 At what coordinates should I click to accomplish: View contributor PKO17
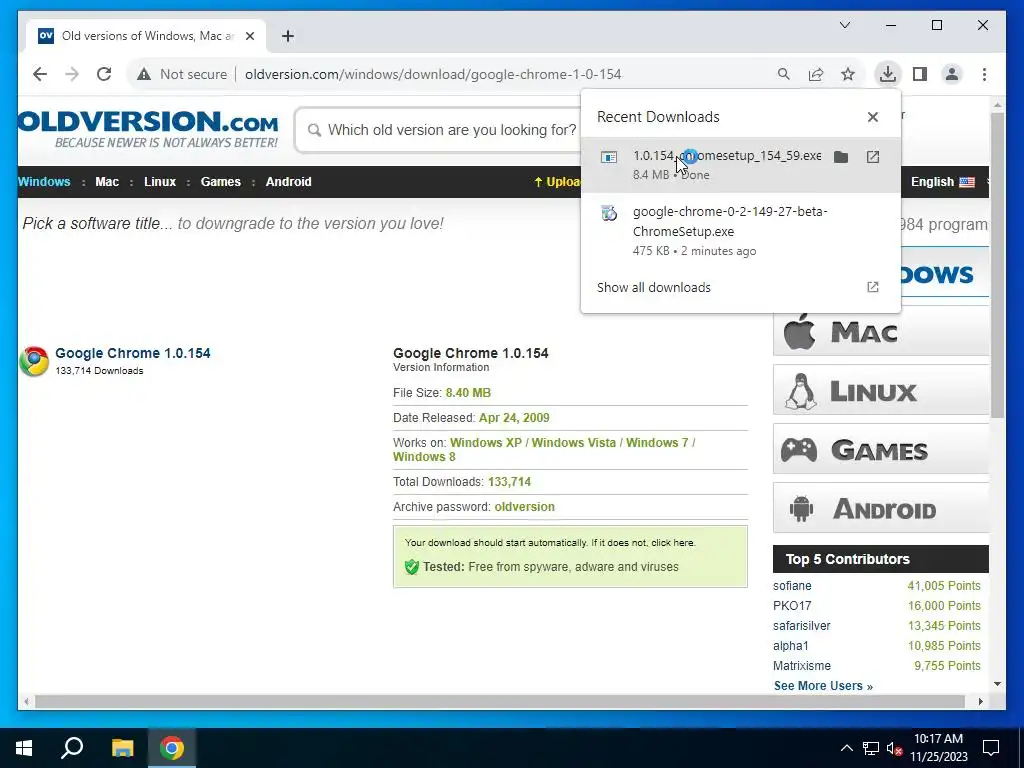(792, 606)
